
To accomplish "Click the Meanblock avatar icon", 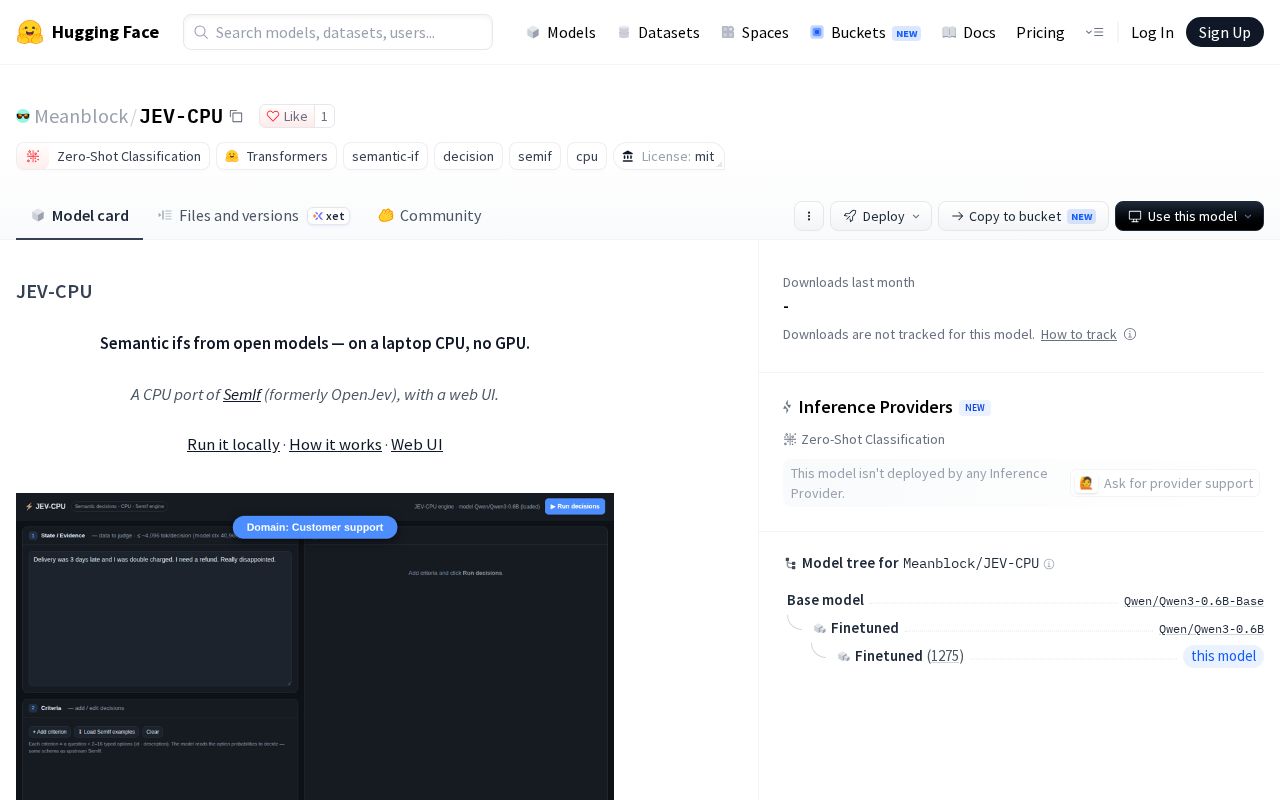I will (23, 116).
